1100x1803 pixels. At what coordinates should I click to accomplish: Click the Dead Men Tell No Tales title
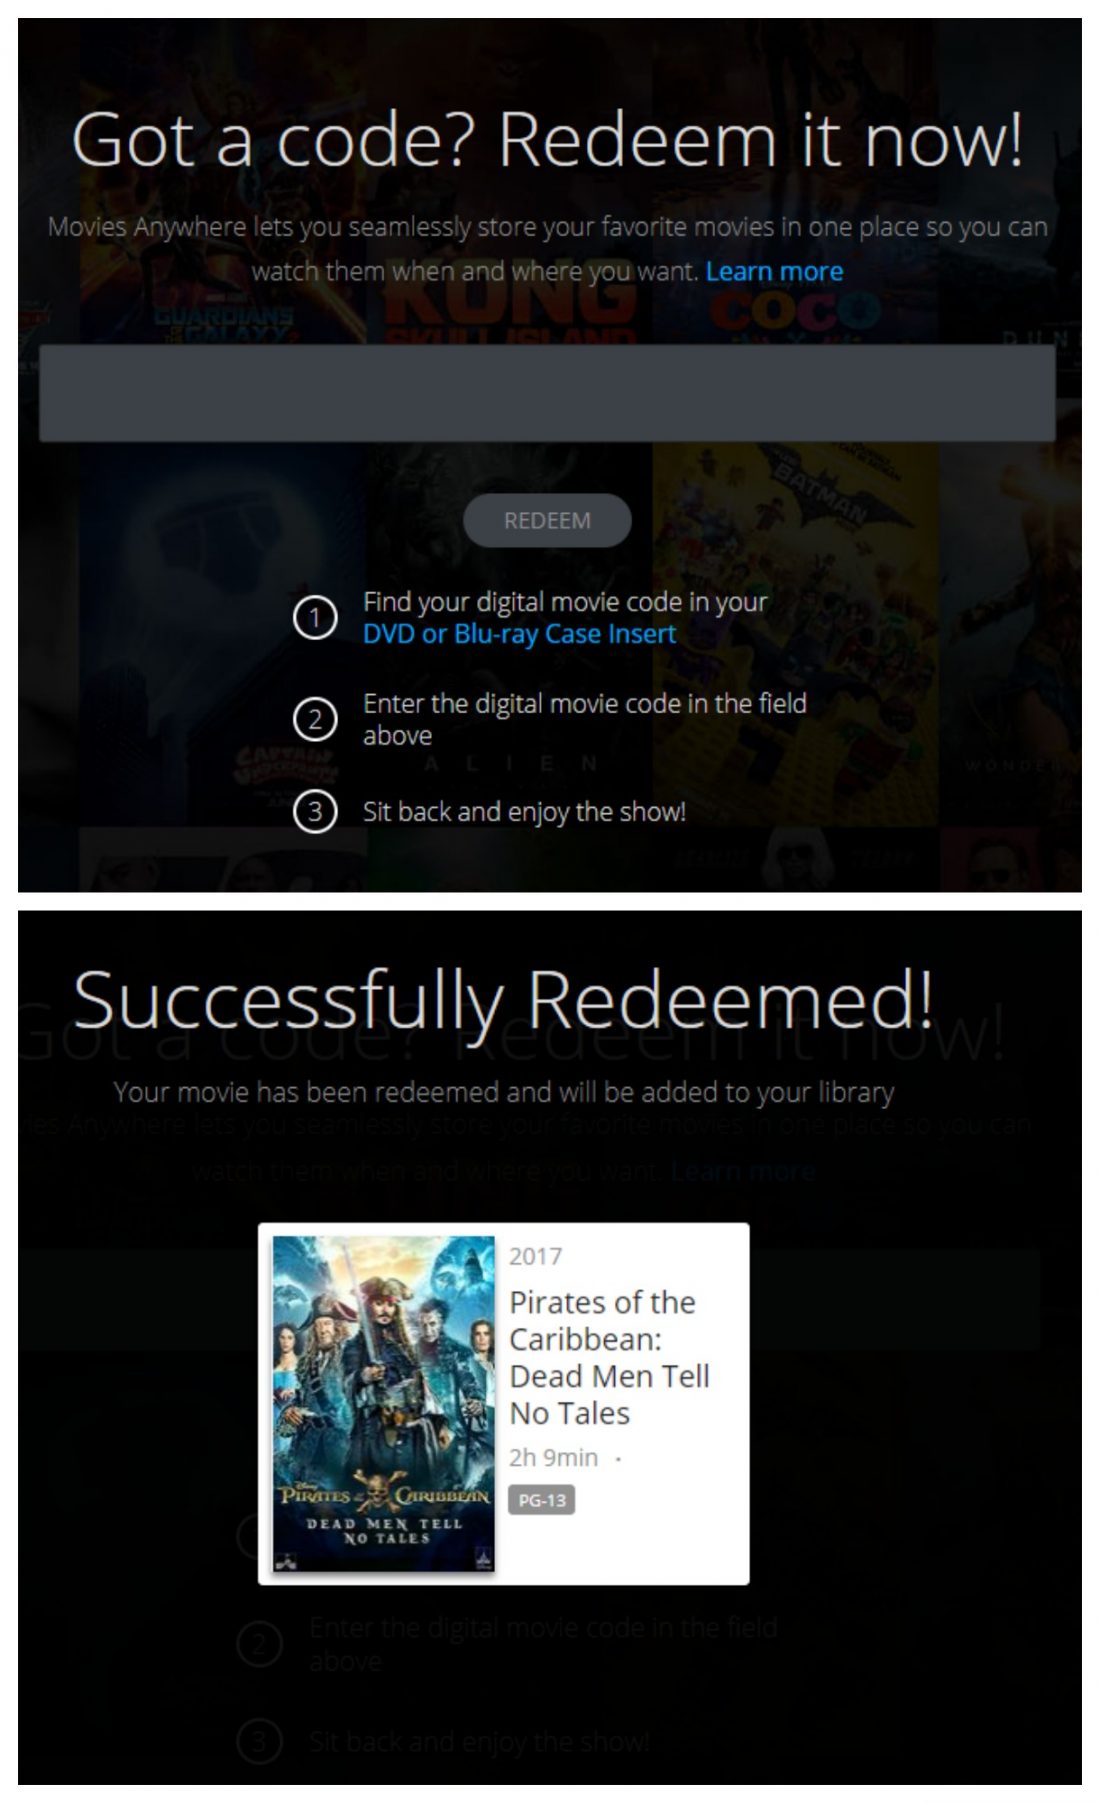pos(609,1357)
